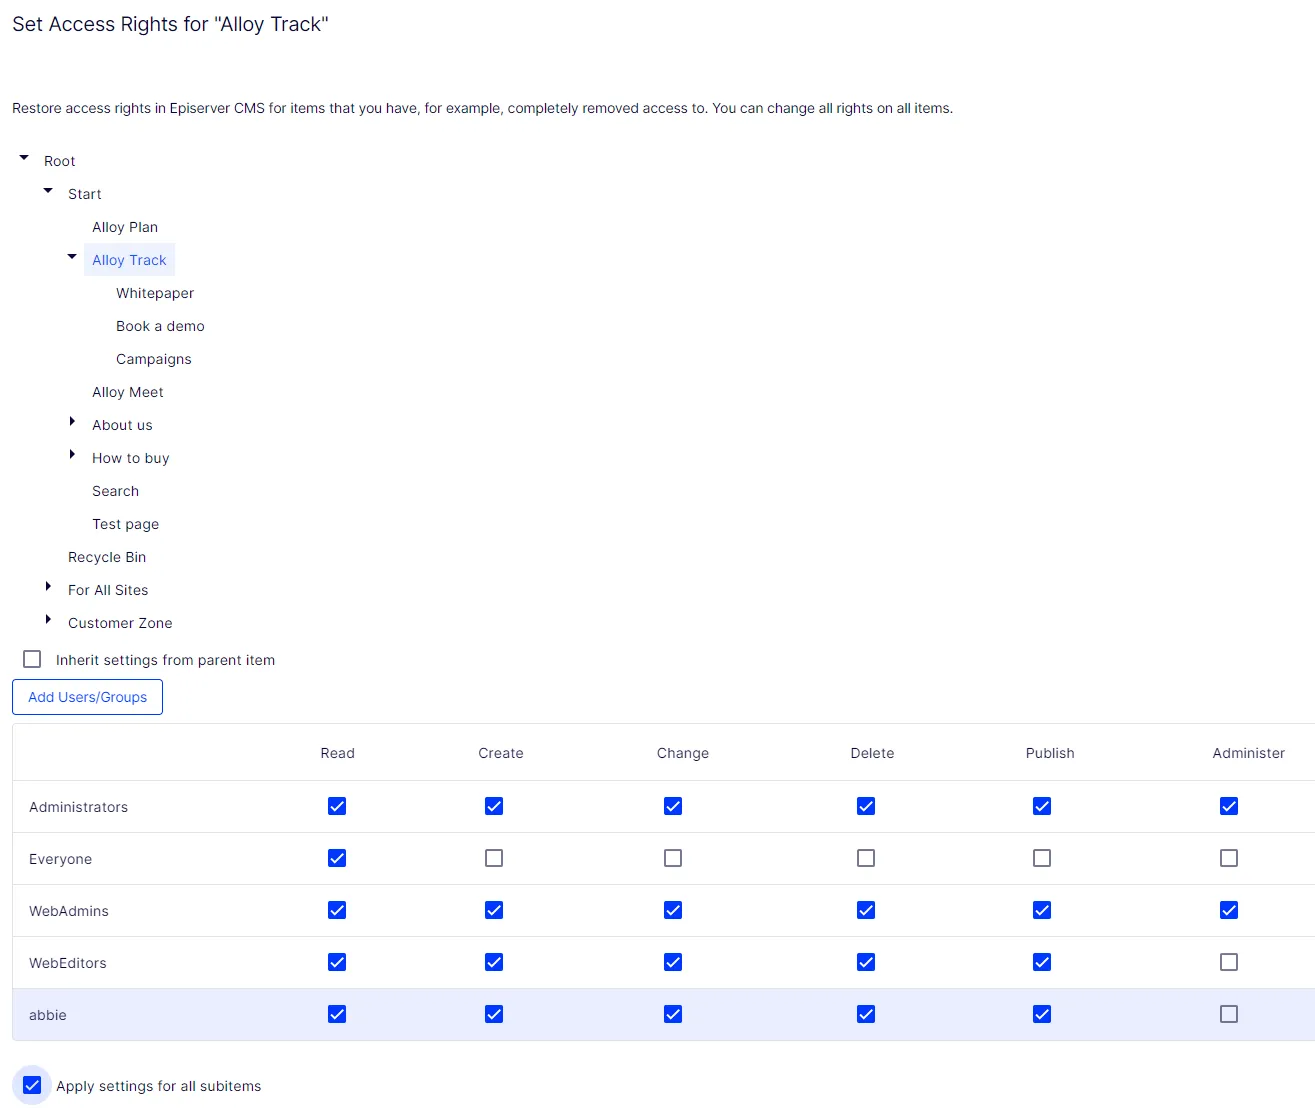Uncheck Change for WebAdmins
1315x1108 pixels.
[673, 910]
